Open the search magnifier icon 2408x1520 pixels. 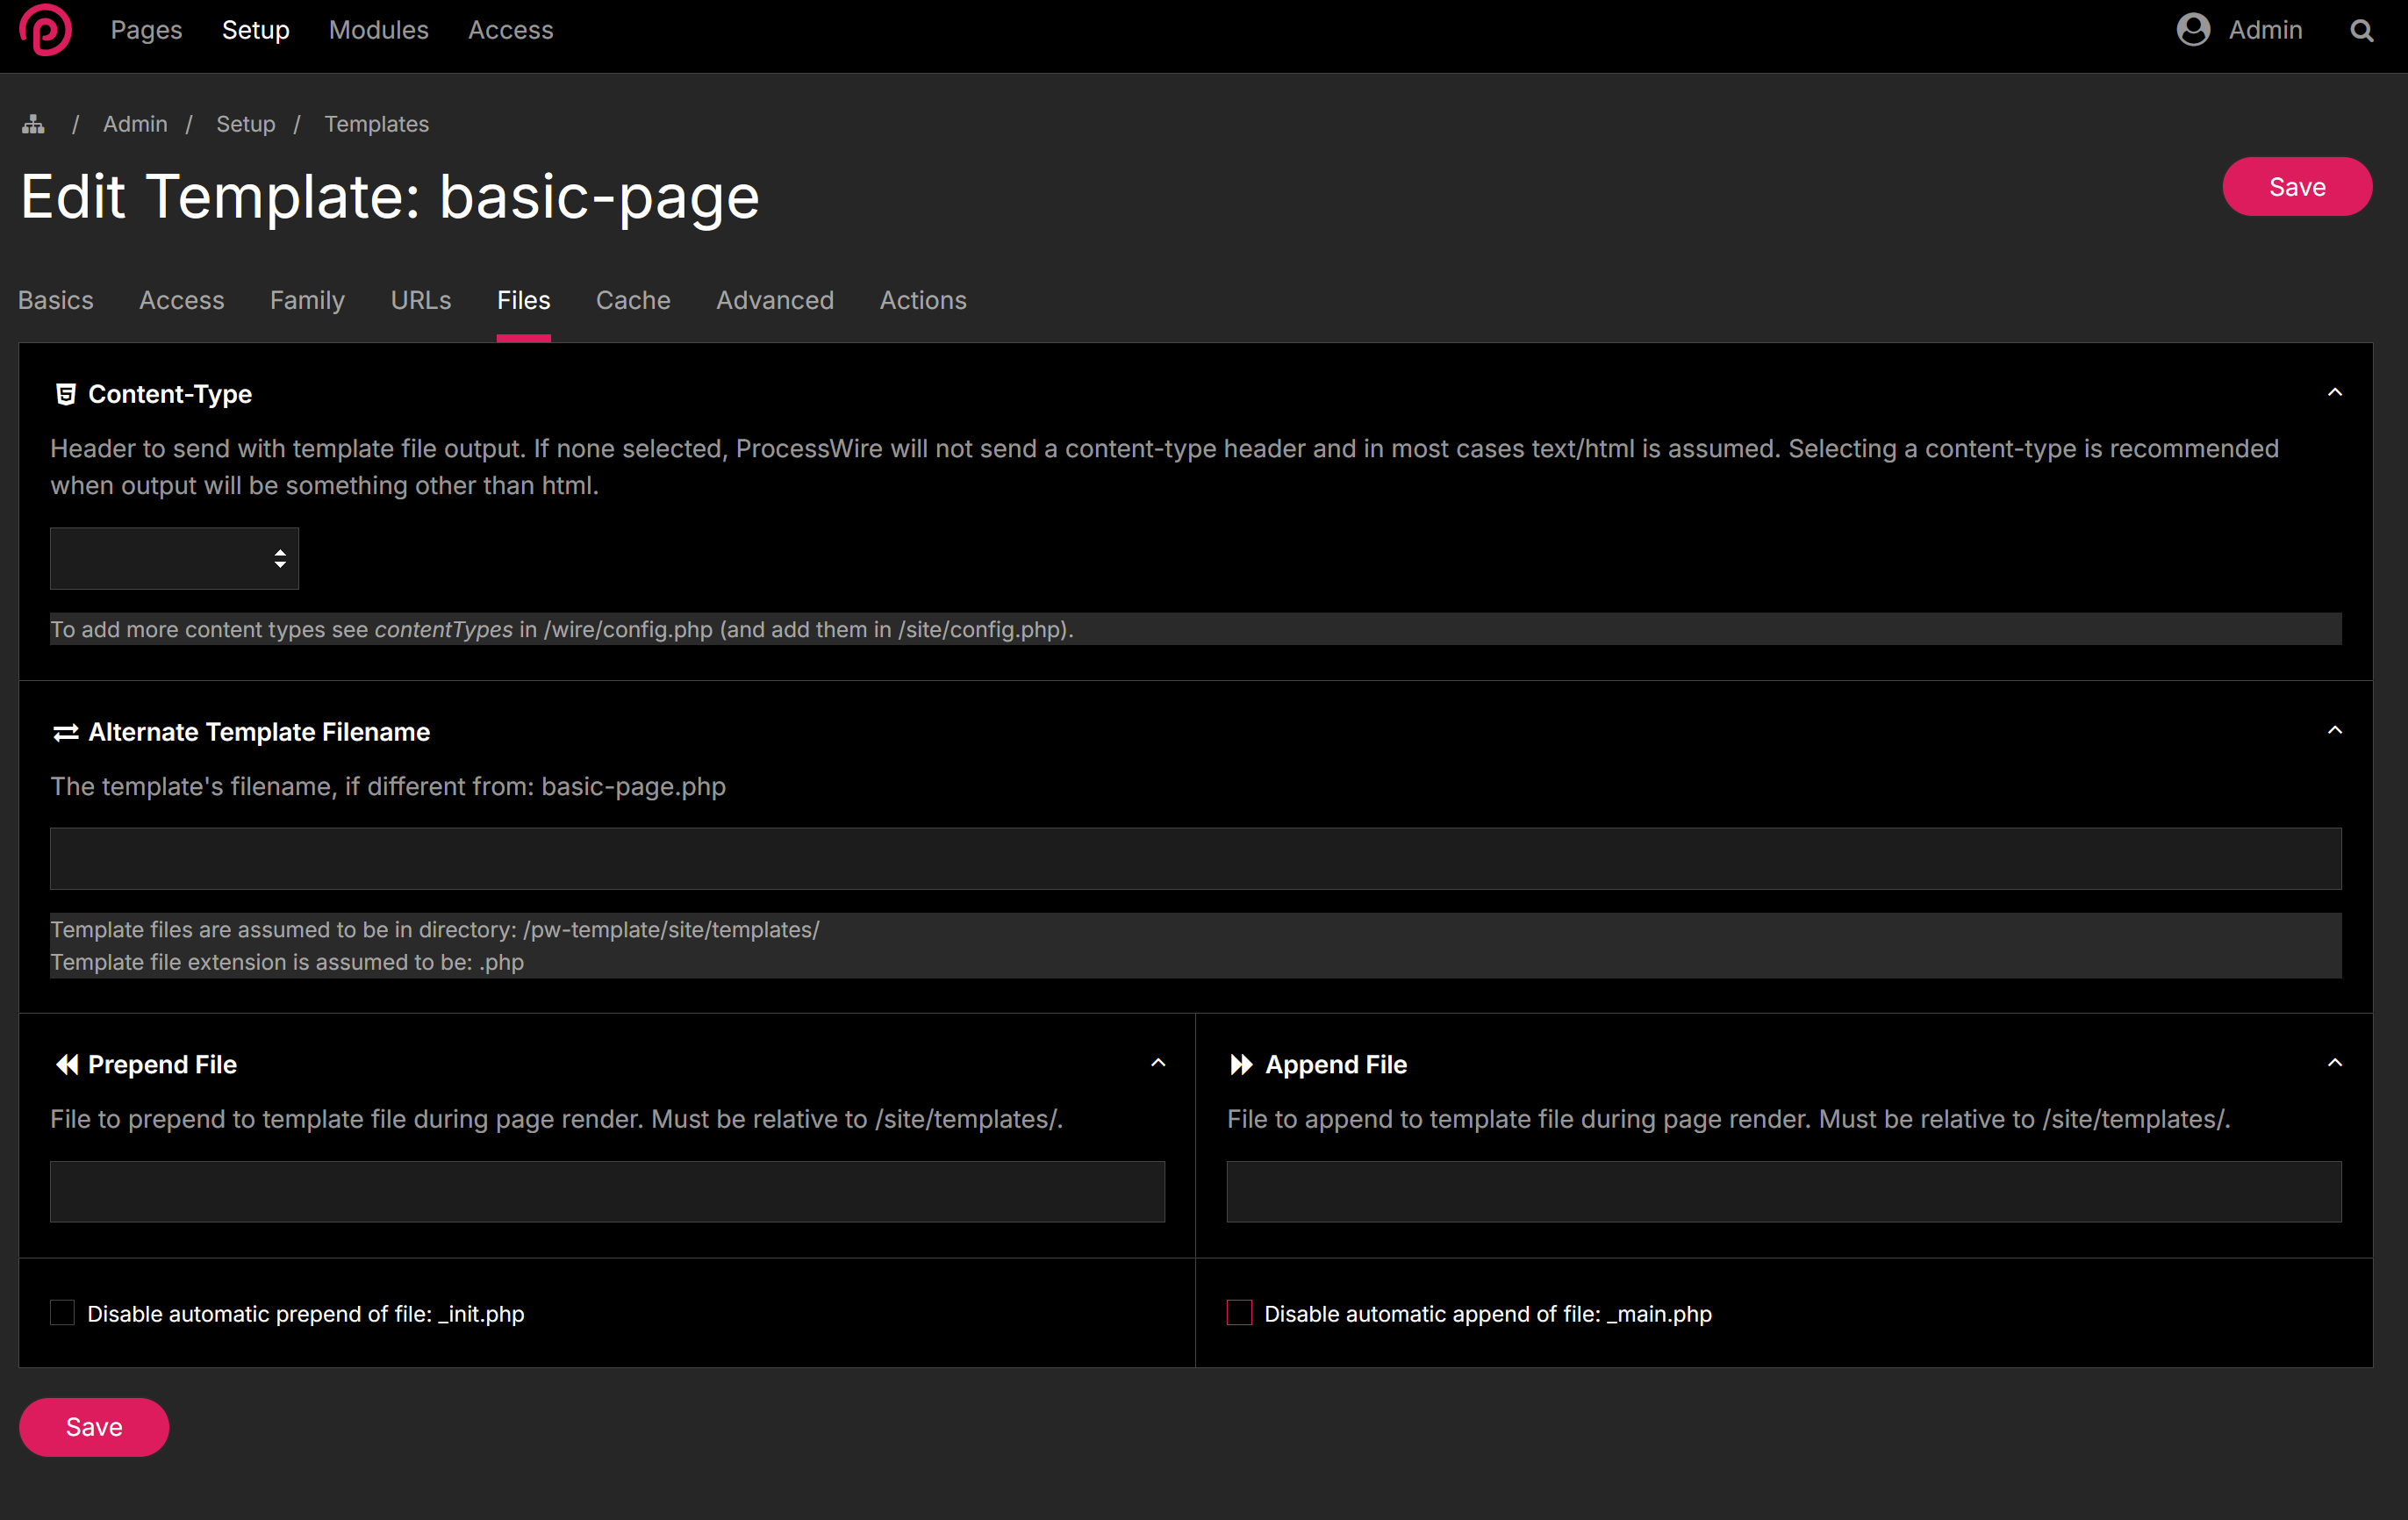click(x=2361, y=31)
